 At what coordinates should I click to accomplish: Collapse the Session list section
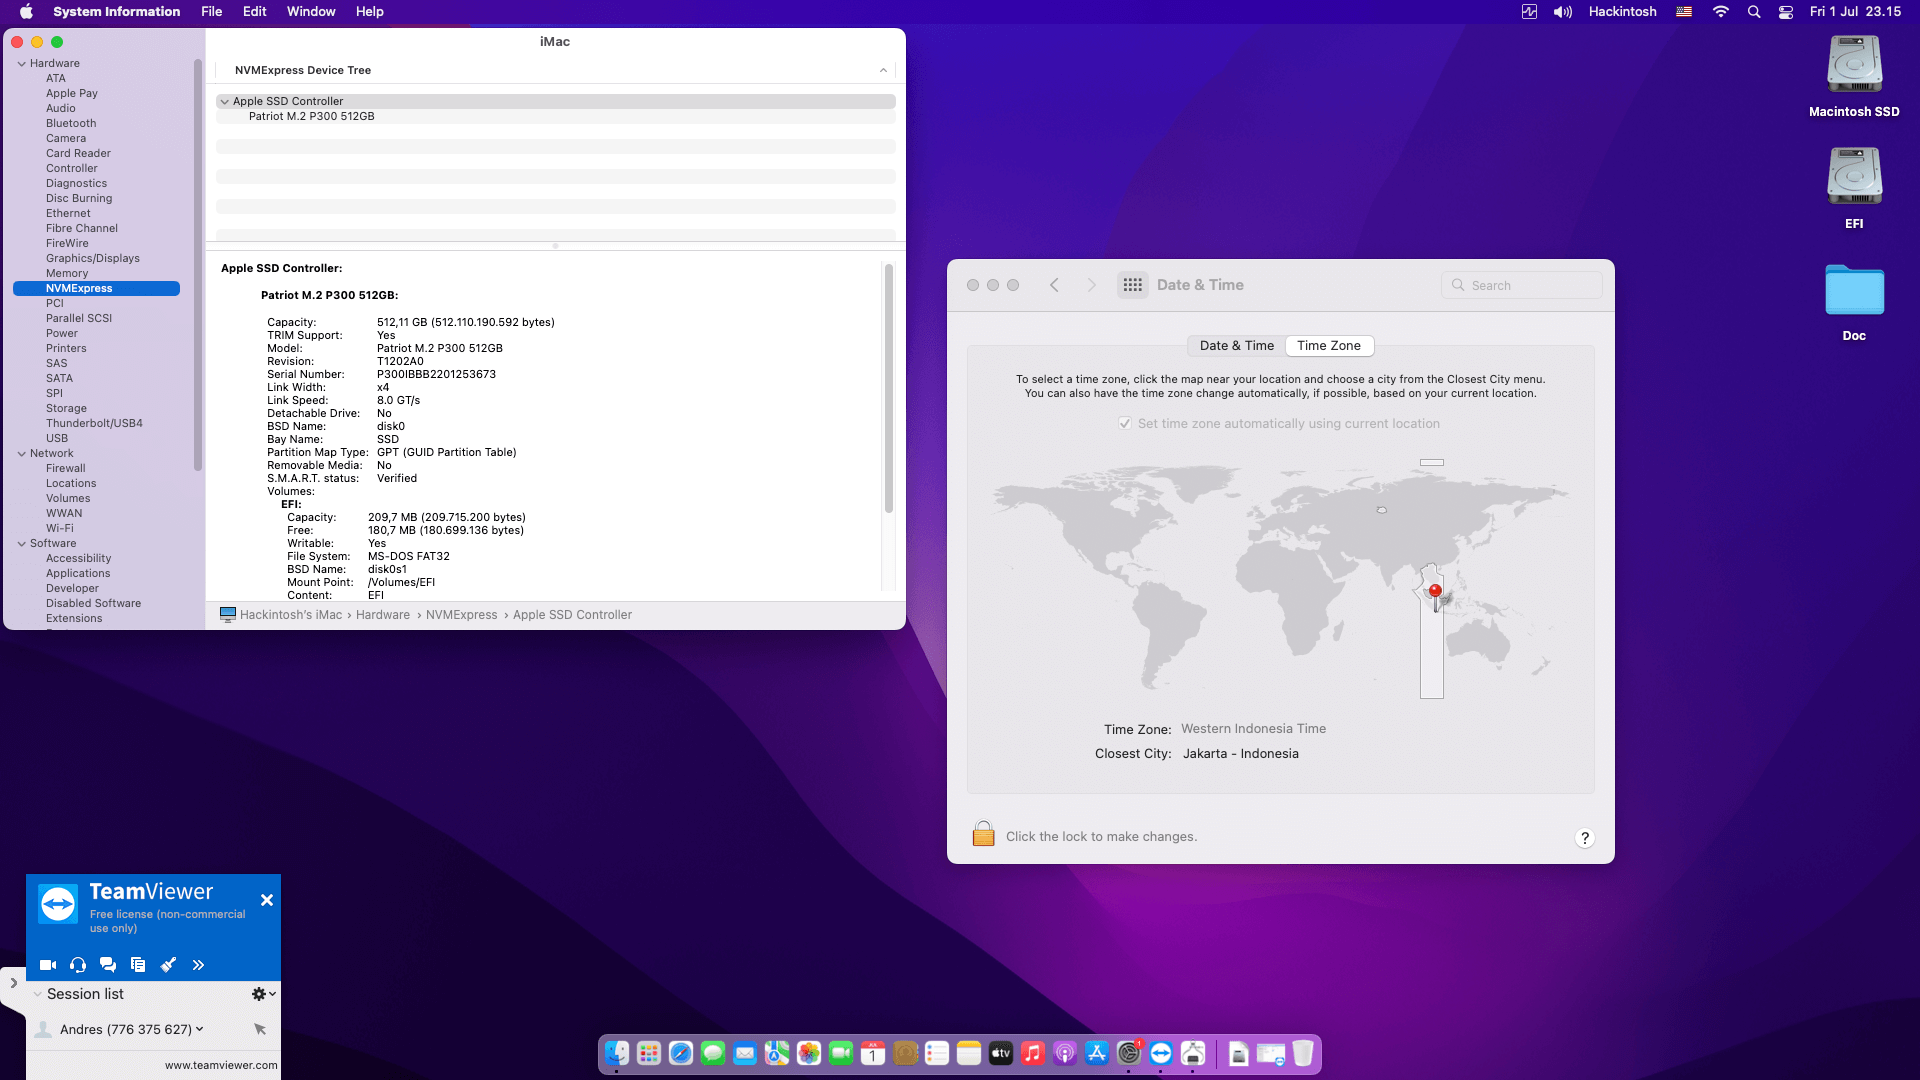(38, 994)
